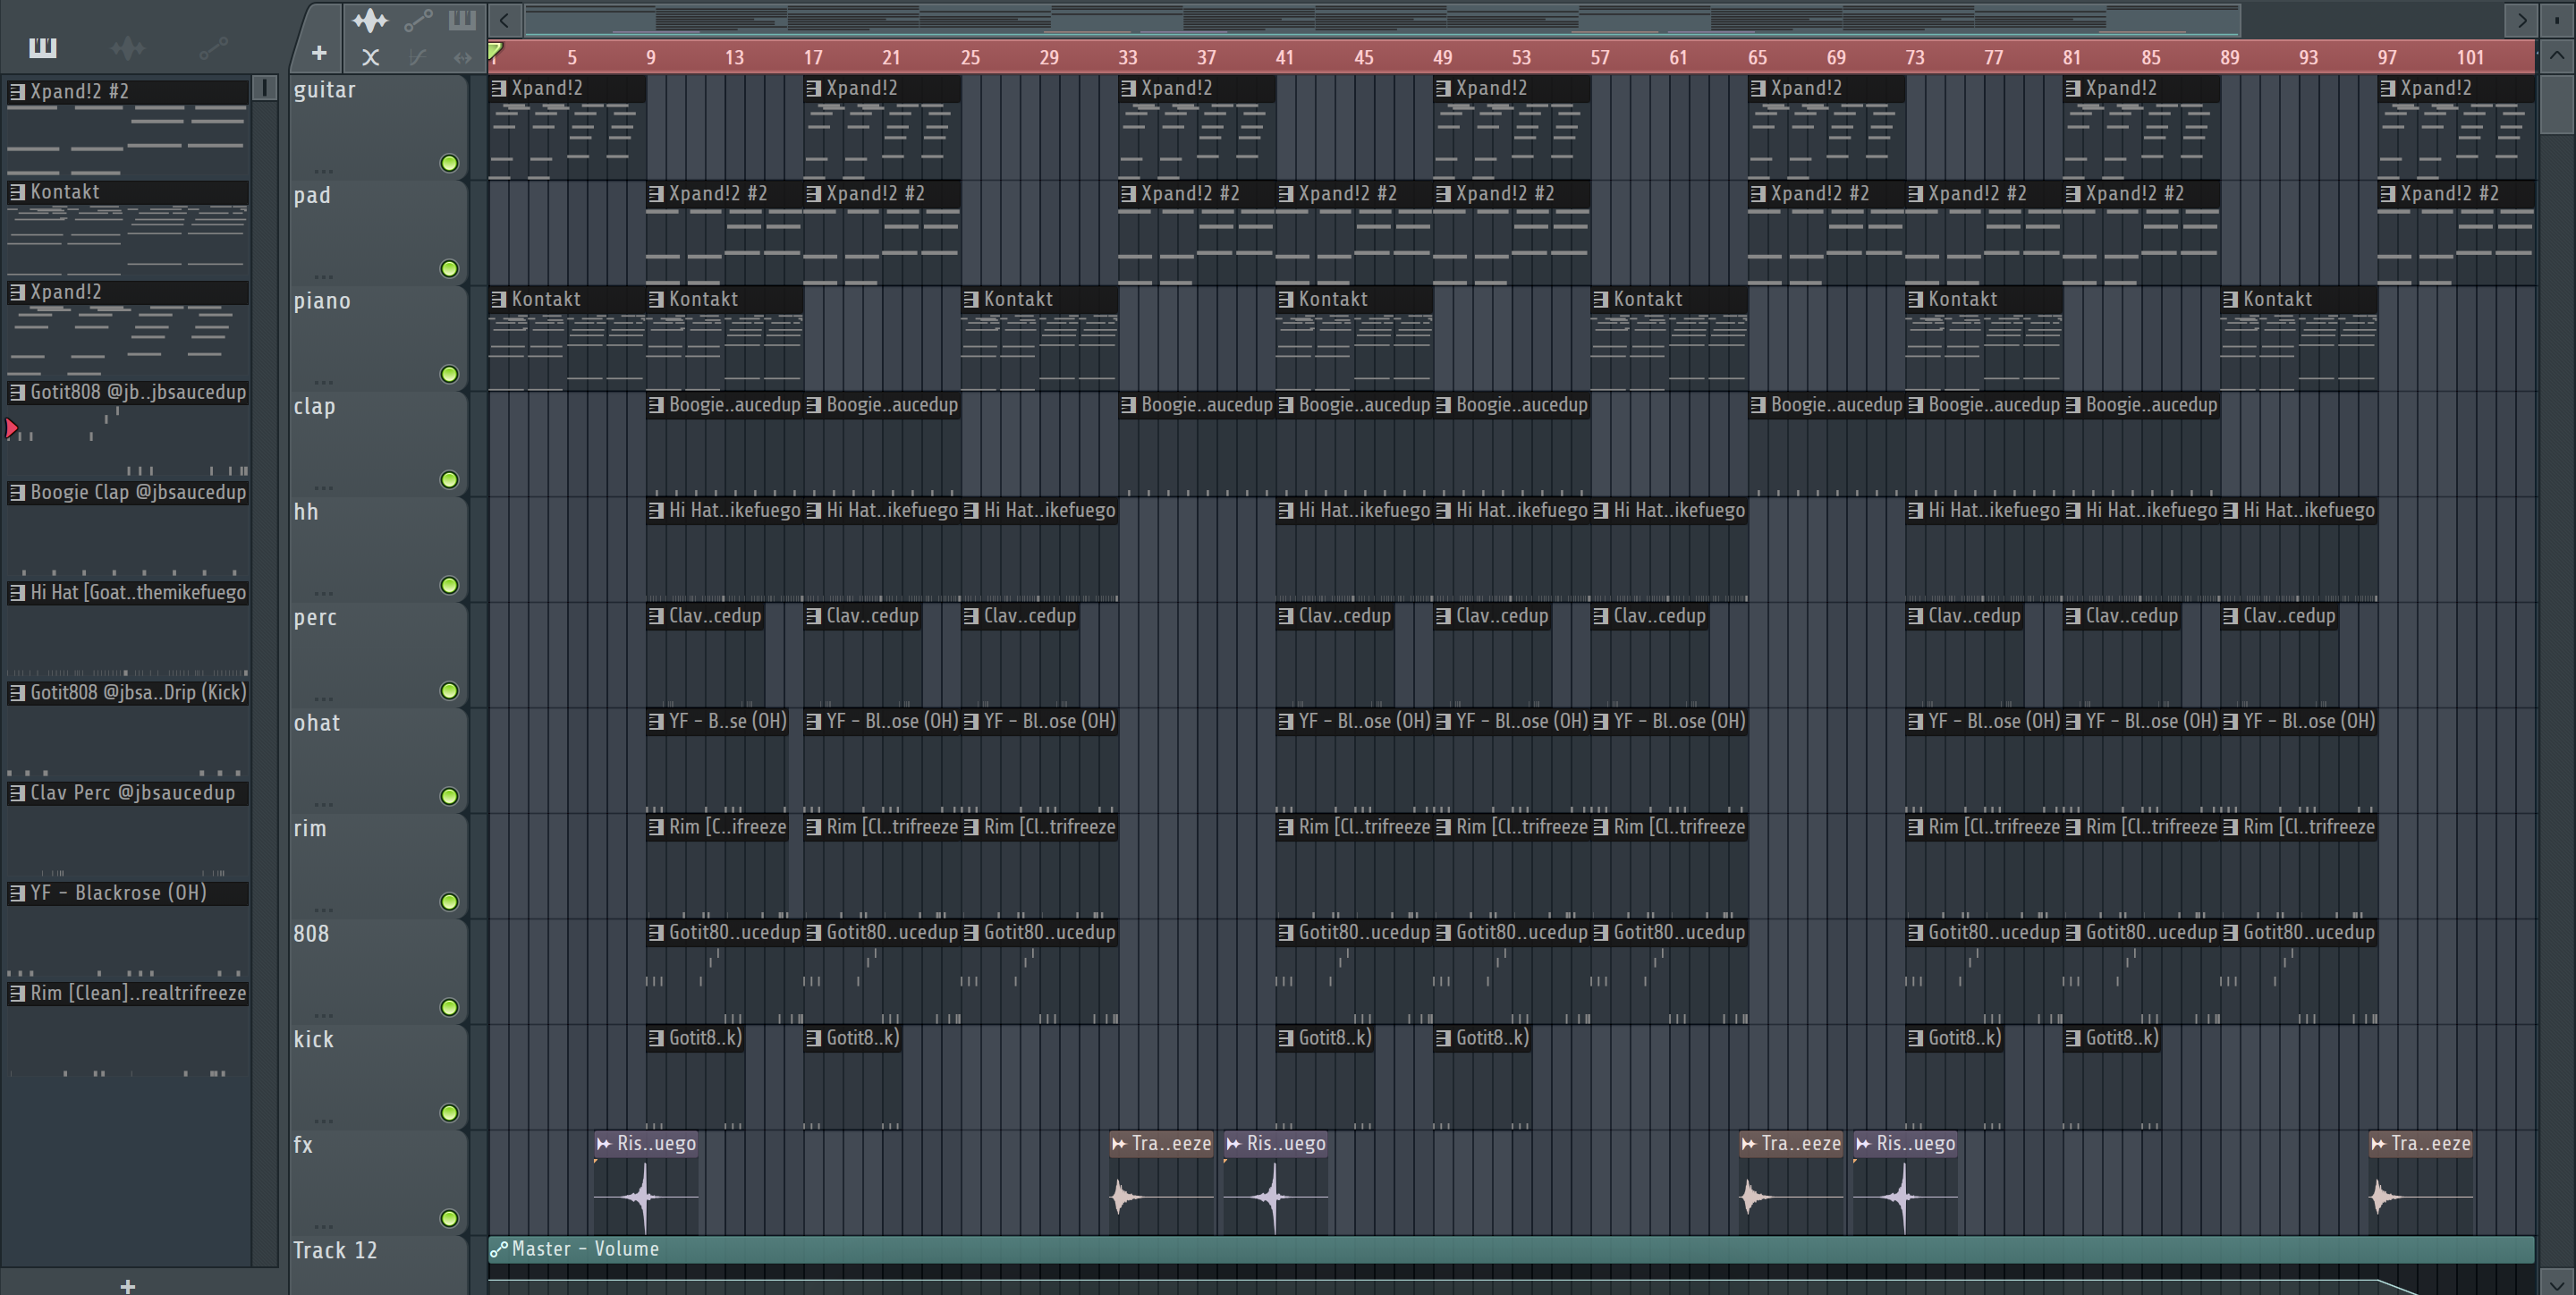The image size is (2576, 1295).
Task: Mute the guitar track
Action: 449,163
